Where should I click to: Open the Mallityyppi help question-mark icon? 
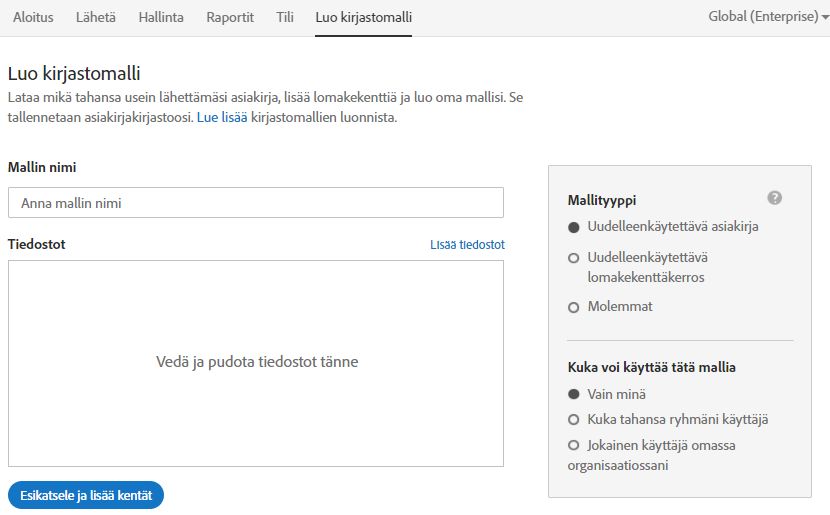pyautogui.click(x=774, y=198)
